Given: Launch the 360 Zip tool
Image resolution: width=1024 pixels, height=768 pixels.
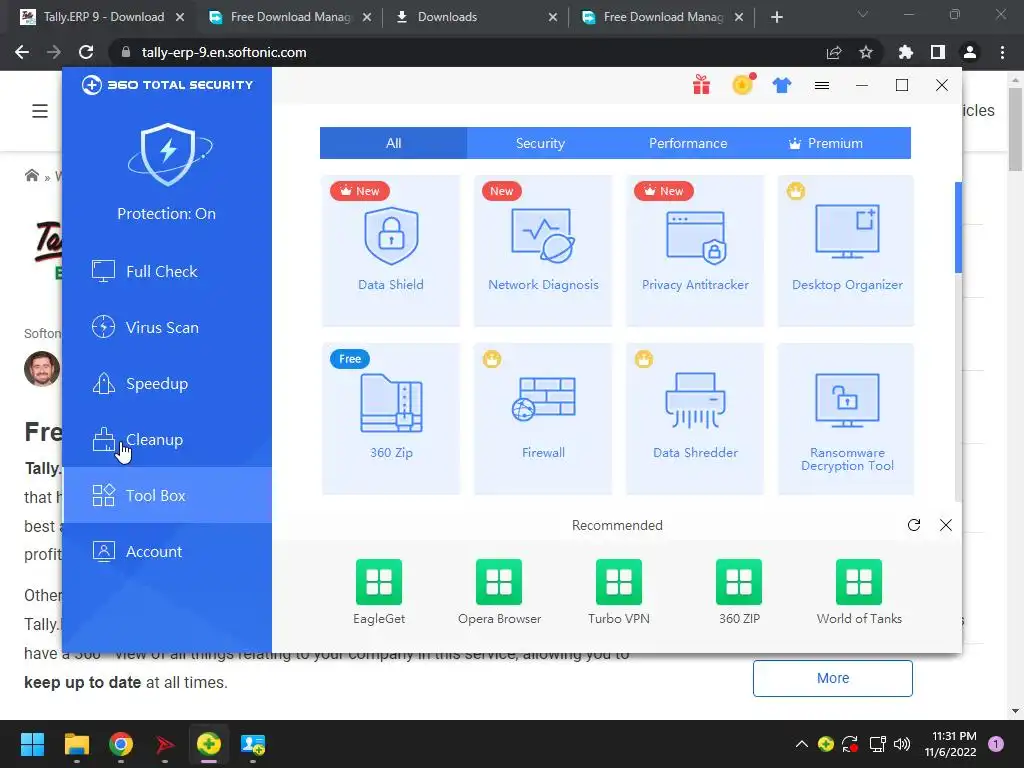Looking at the screenshot, I should tap(391, 419).
